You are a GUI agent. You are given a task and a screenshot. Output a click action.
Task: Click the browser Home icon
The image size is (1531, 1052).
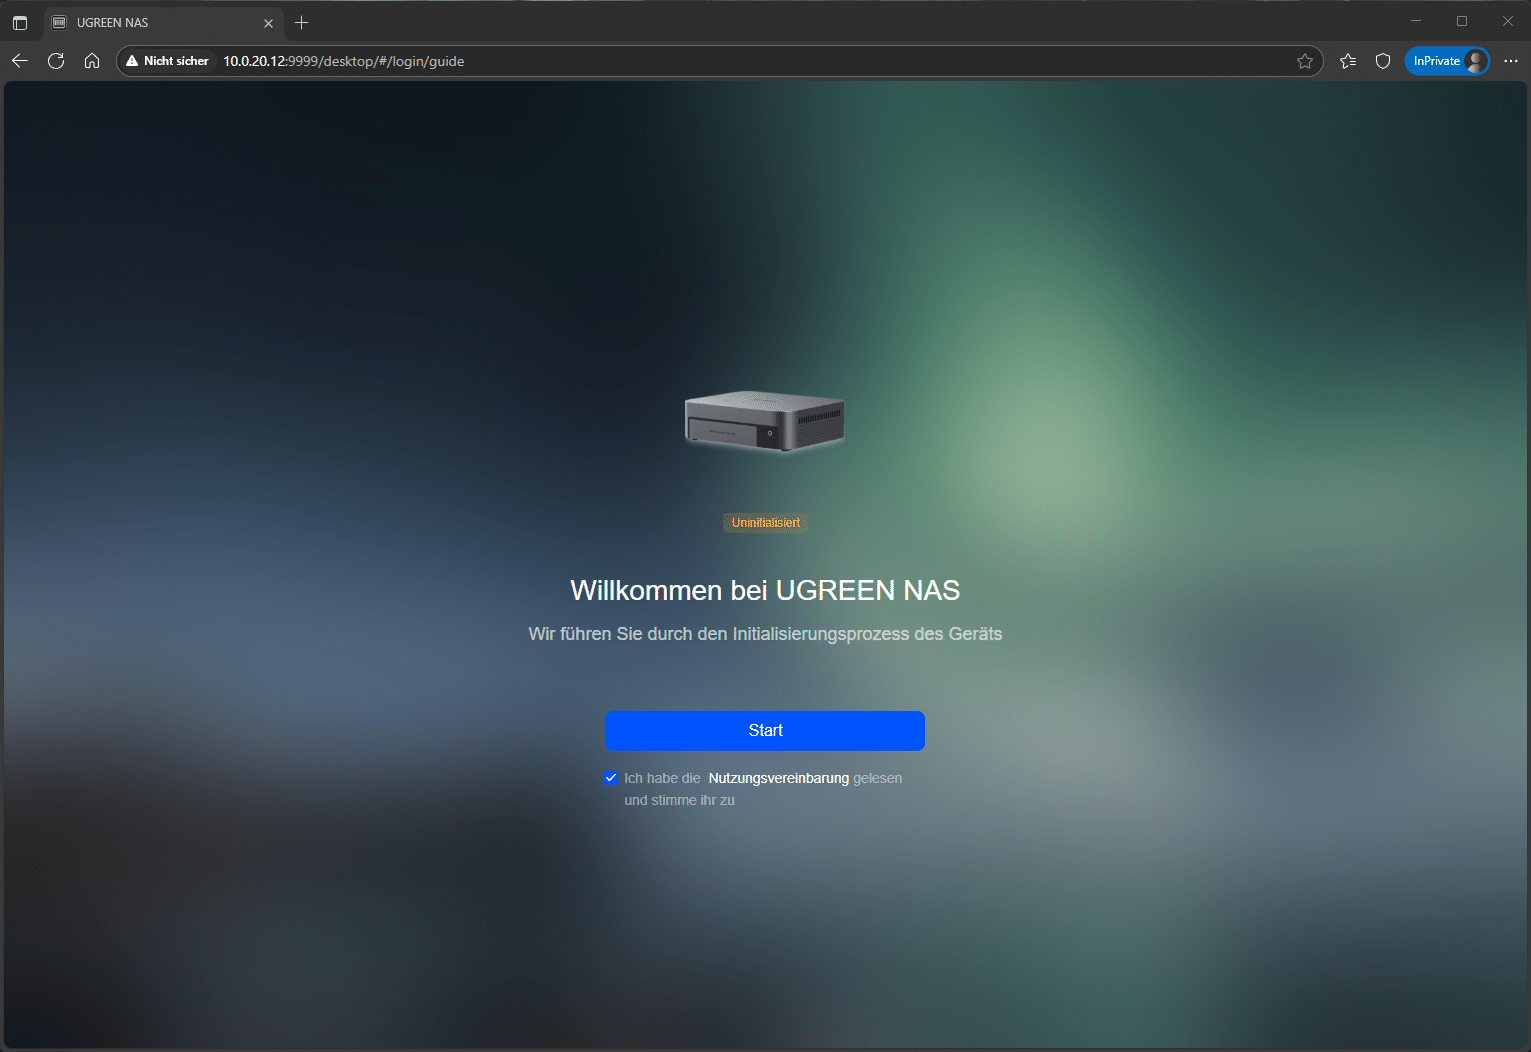point(92,61)
